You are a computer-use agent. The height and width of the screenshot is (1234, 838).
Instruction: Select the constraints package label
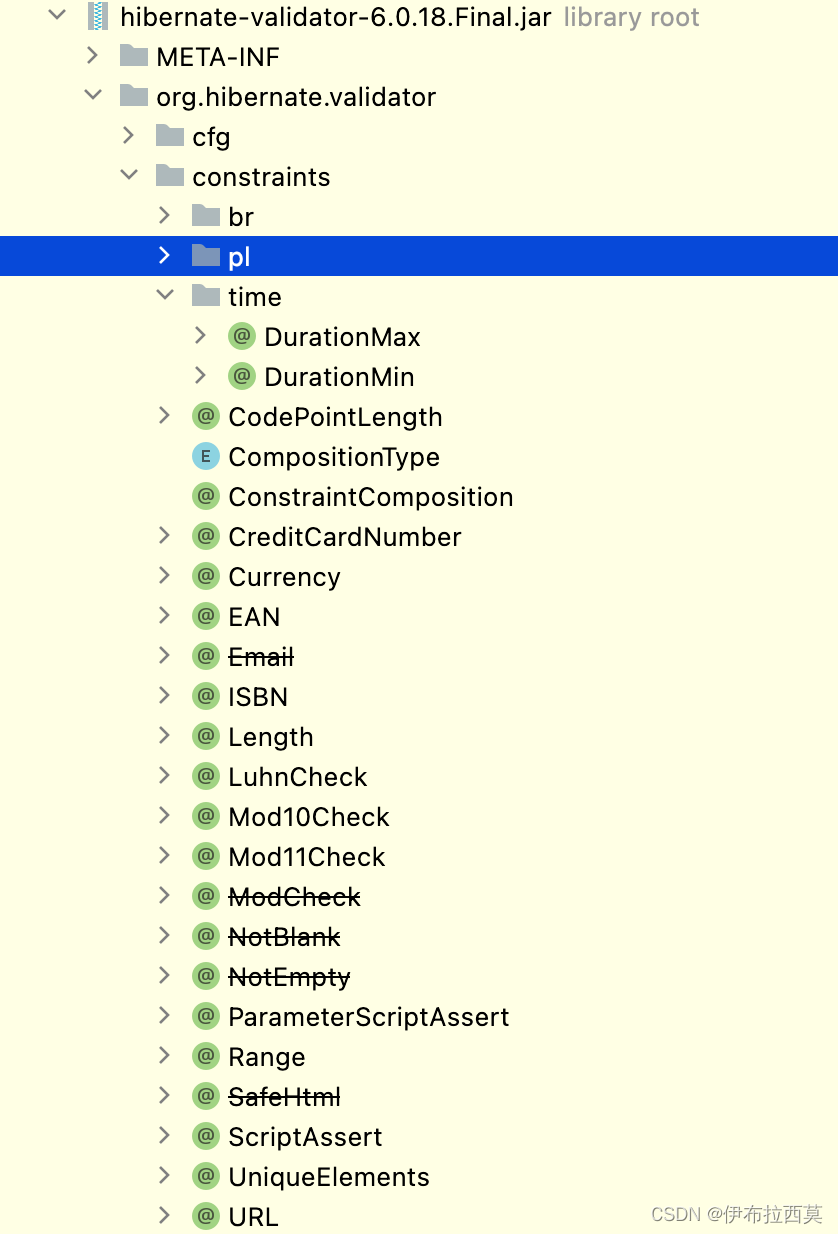point(261,177)
